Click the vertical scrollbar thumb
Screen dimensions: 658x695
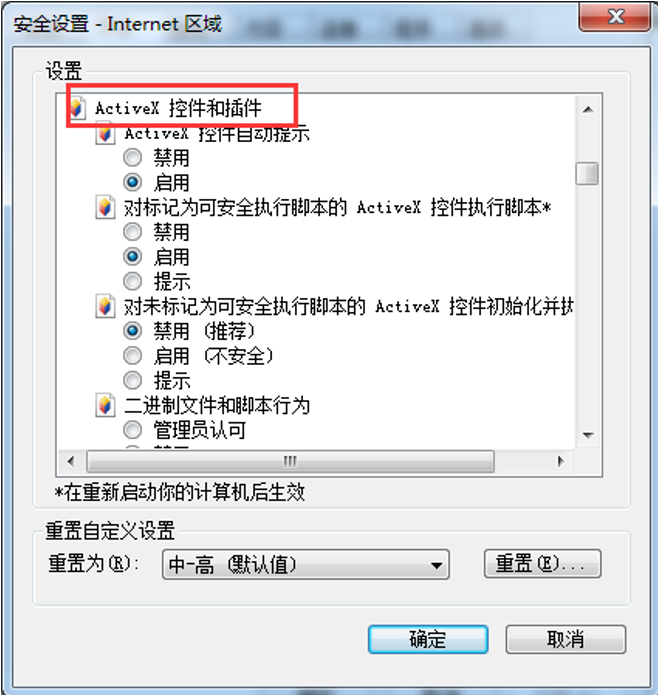587,173
